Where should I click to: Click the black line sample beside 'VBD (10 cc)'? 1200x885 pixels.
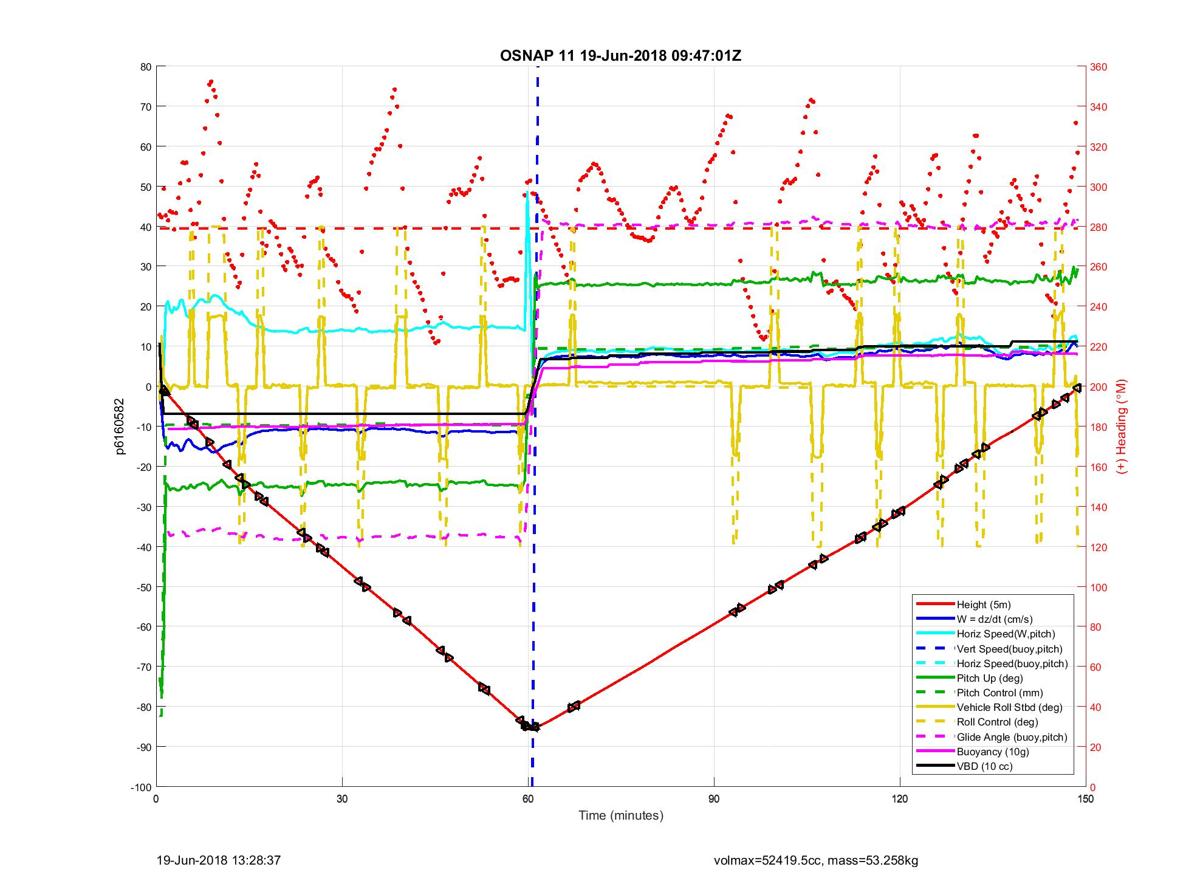(935, 767)
